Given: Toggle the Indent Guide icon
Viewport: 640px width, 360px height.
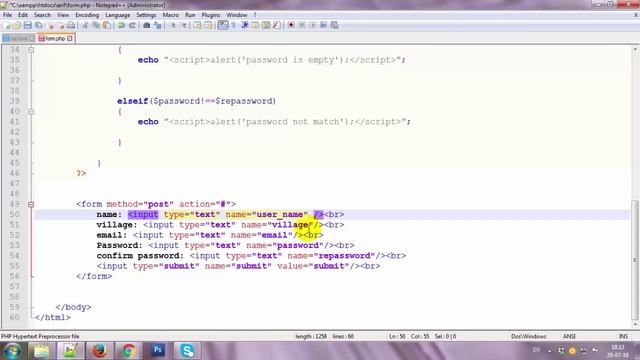Looking at the screenshot, I should click(244, 25).
